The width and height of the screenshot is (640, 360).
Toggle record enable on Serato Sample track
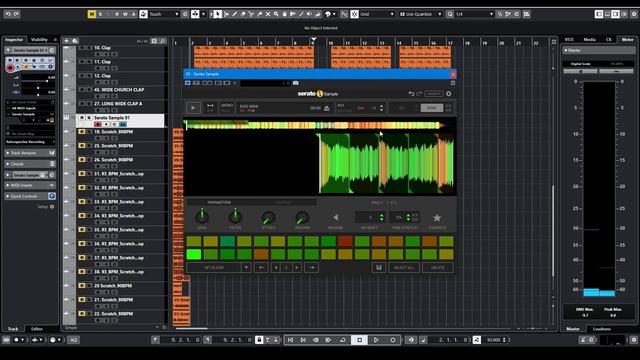98,124
